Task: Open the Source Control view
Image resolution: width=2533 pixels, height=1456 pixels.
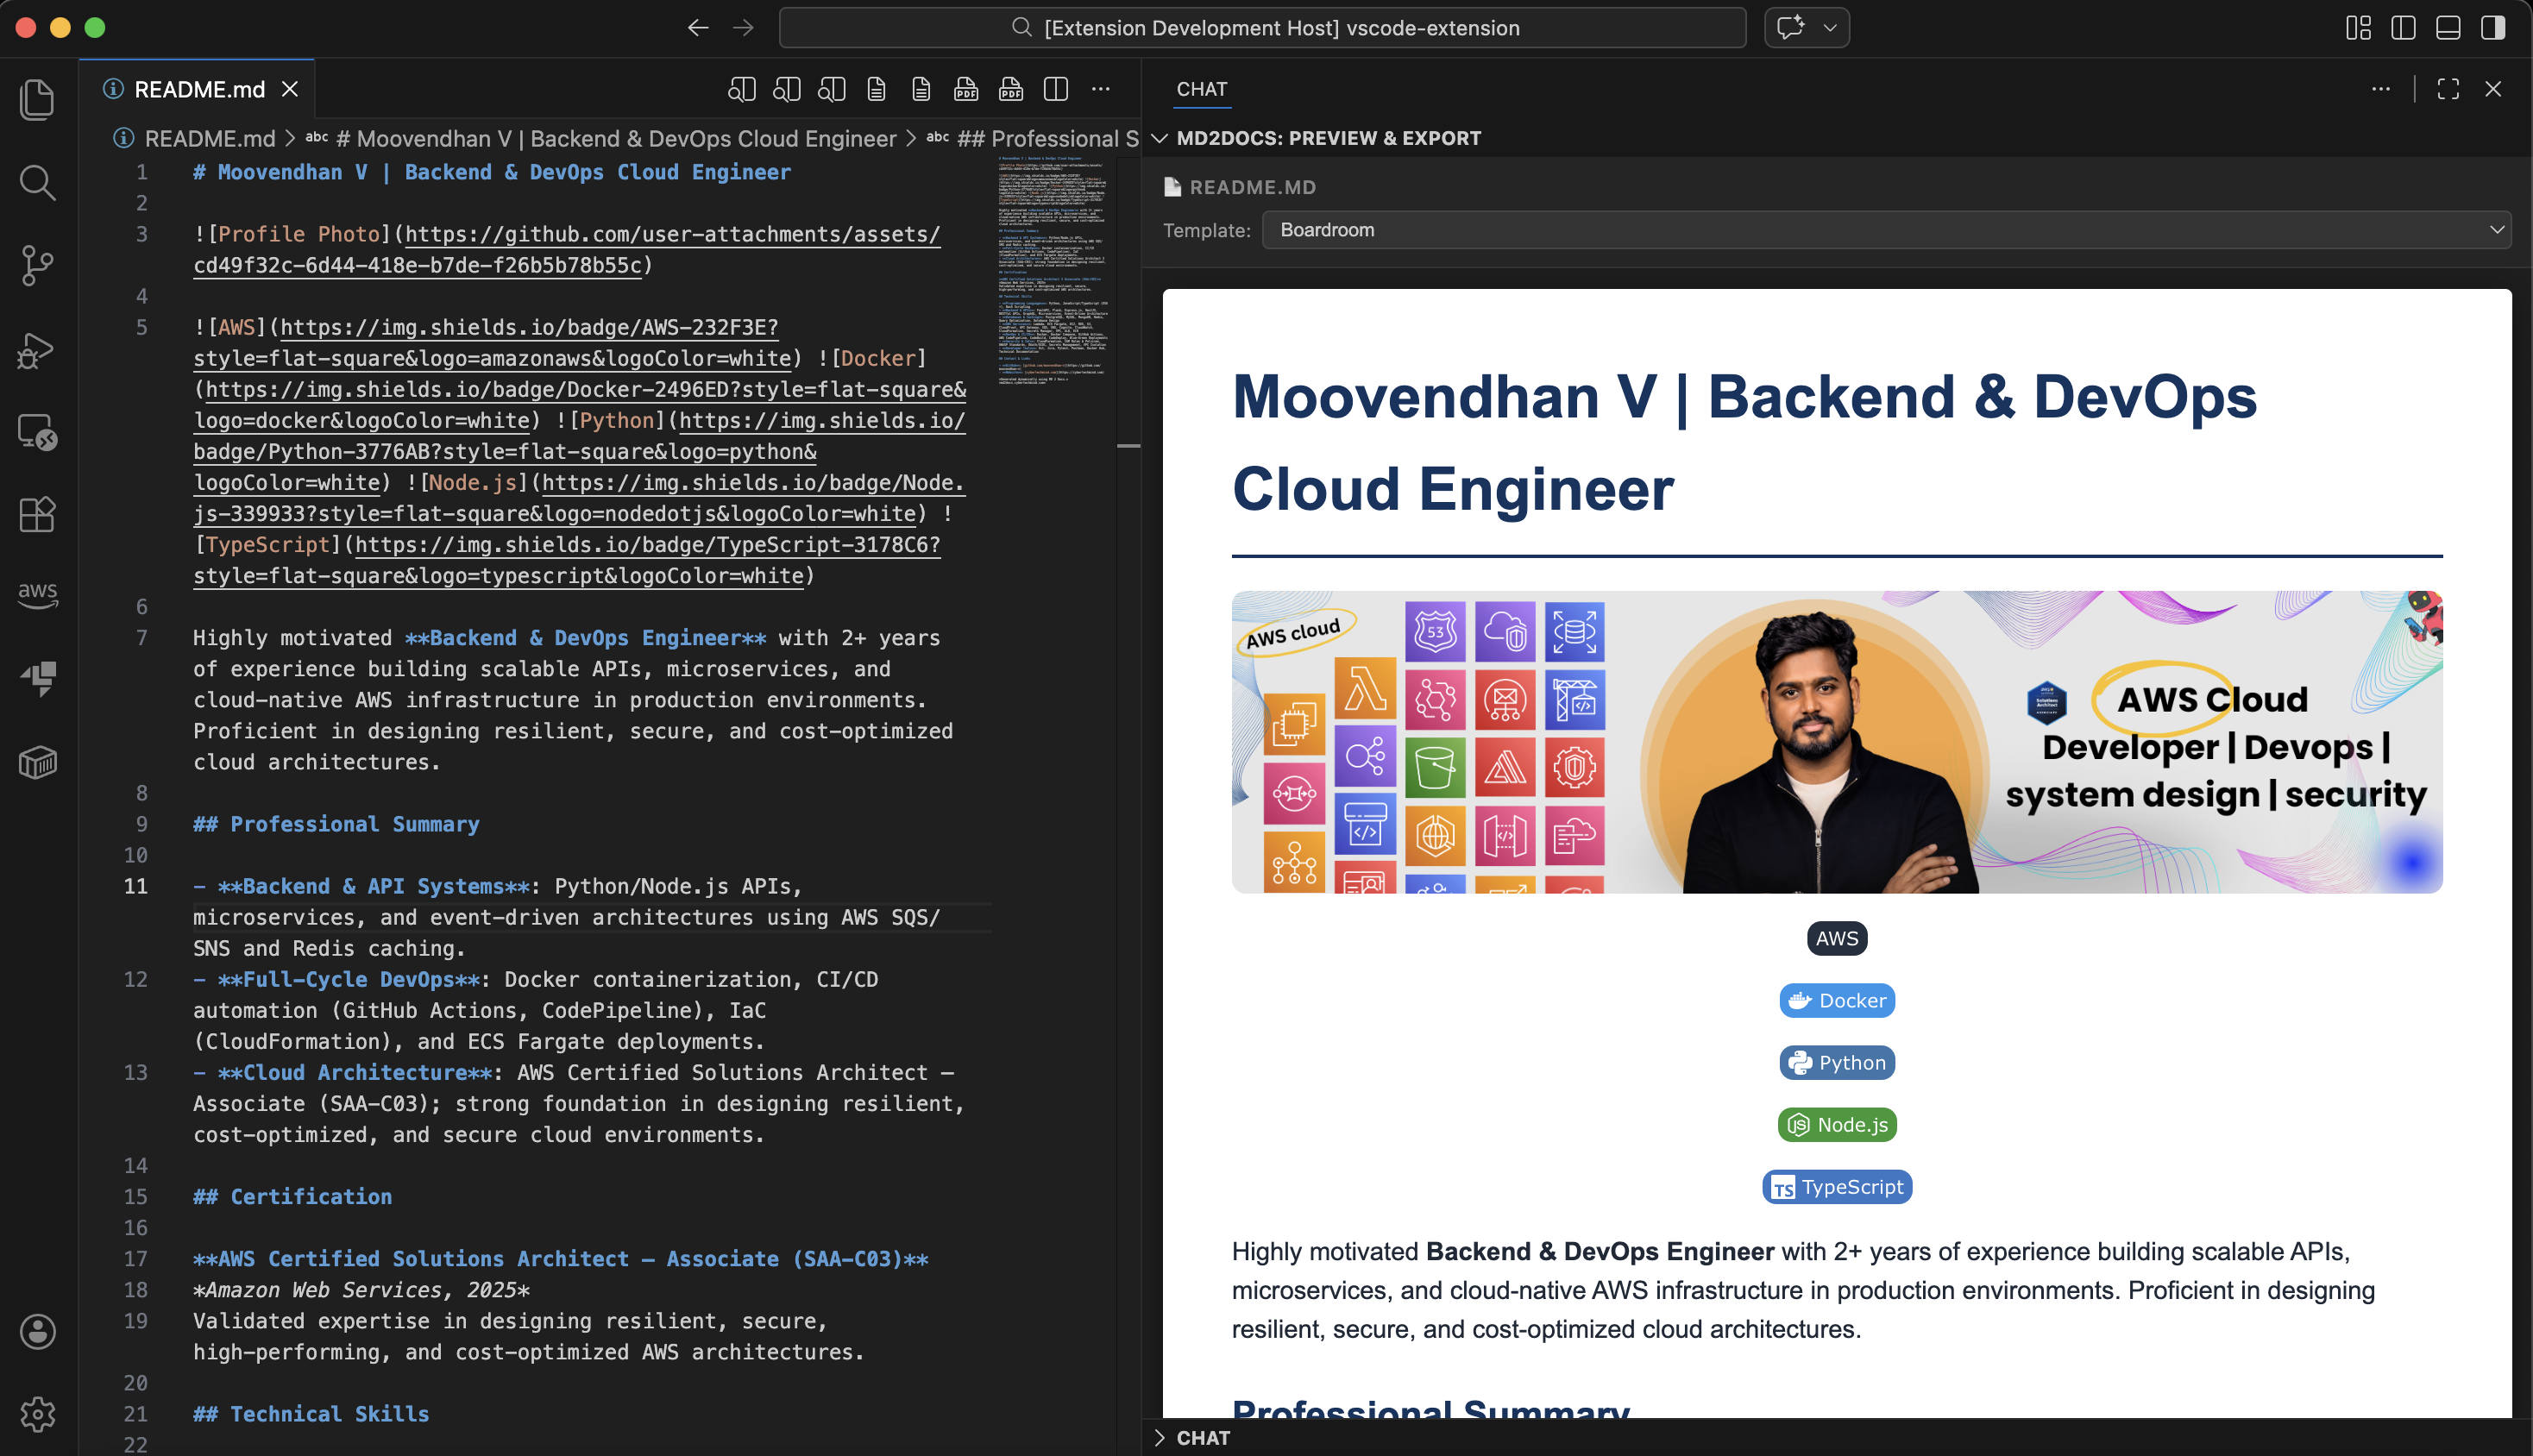Action: pyautogui.click(x=38, y=266)
